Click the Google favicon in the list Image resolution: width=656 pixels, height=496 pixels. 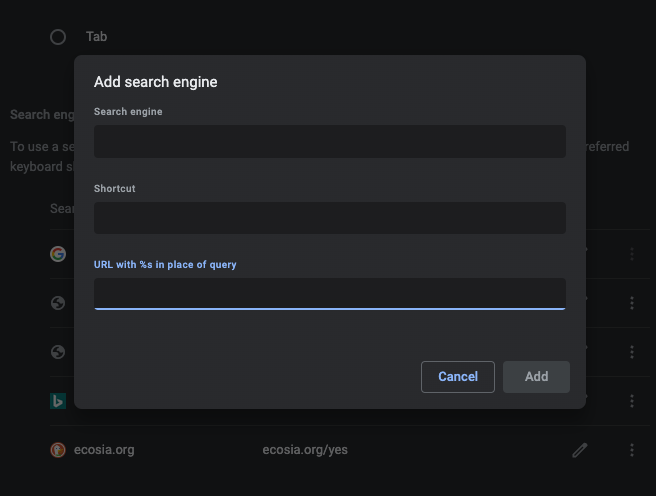coord(58,254)
